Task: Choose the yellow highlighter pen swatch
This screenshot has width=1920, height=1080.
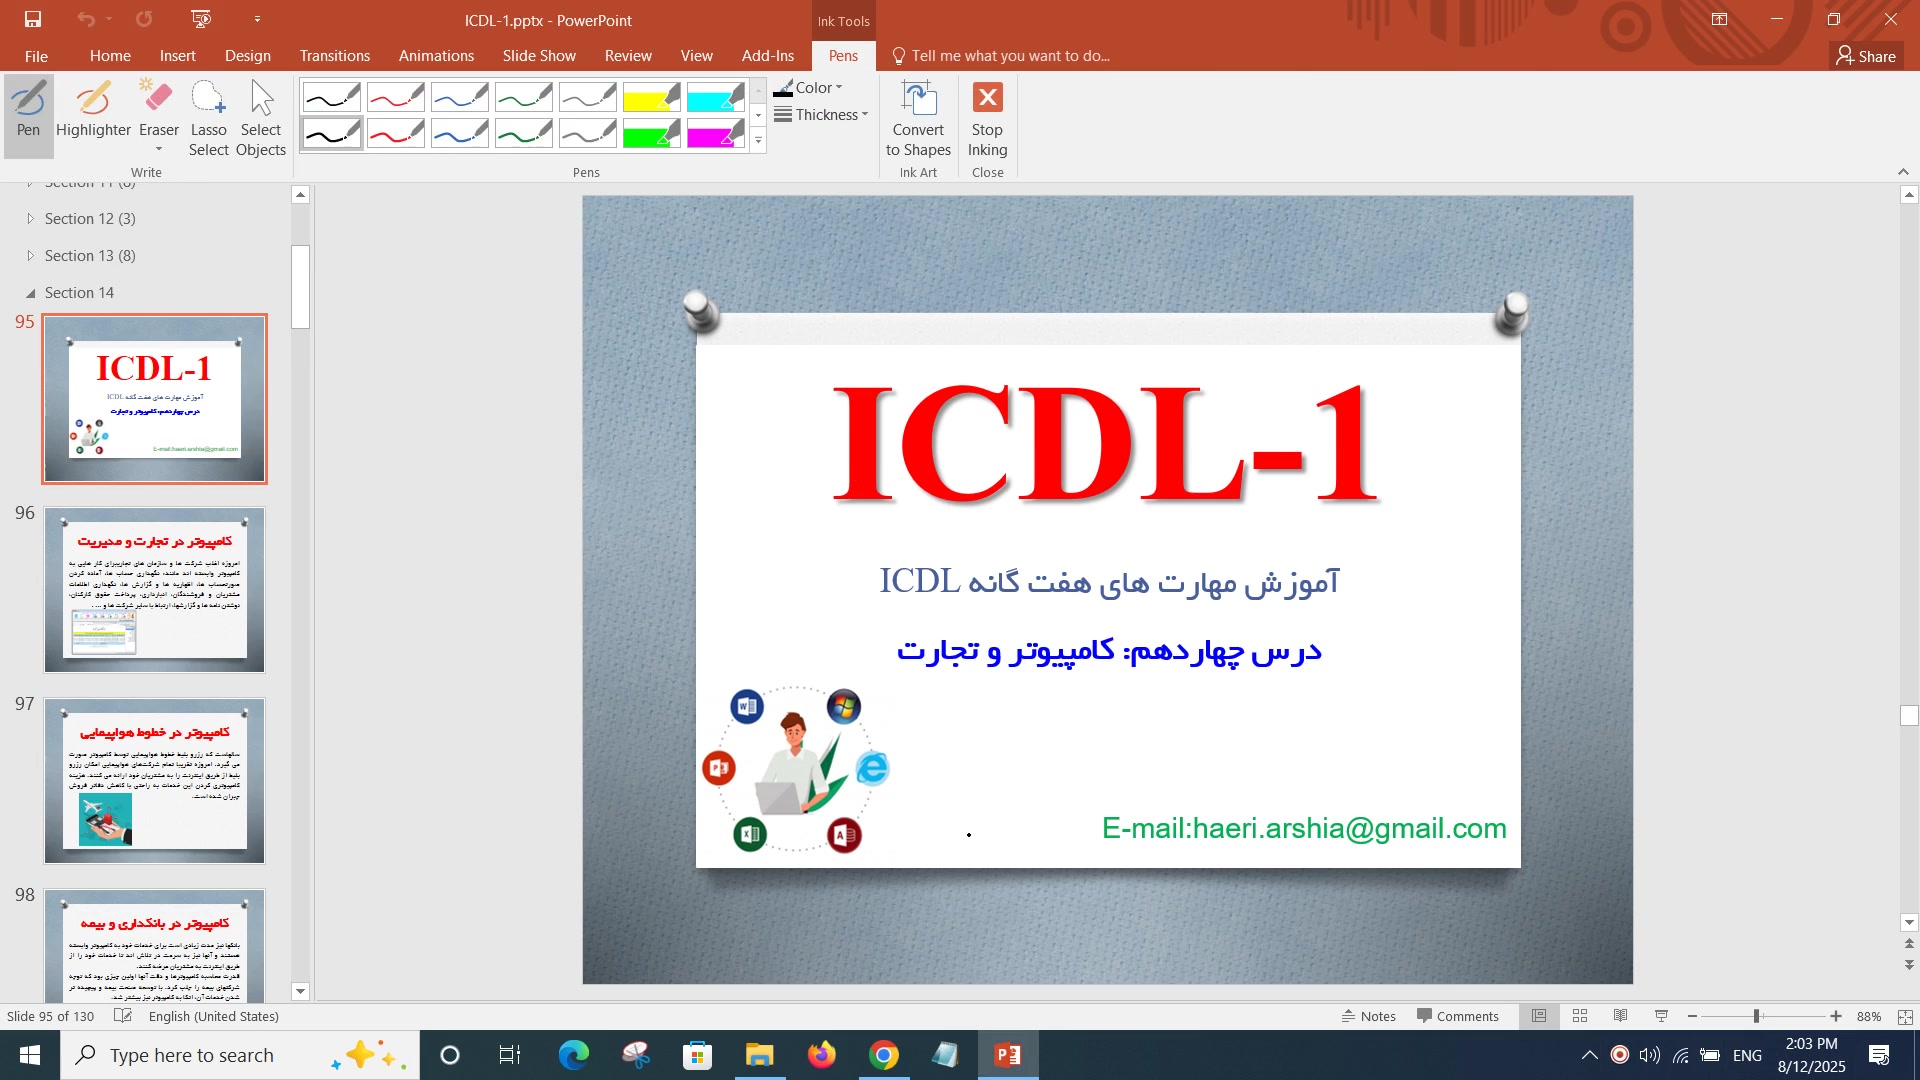Action: (651, 97)
